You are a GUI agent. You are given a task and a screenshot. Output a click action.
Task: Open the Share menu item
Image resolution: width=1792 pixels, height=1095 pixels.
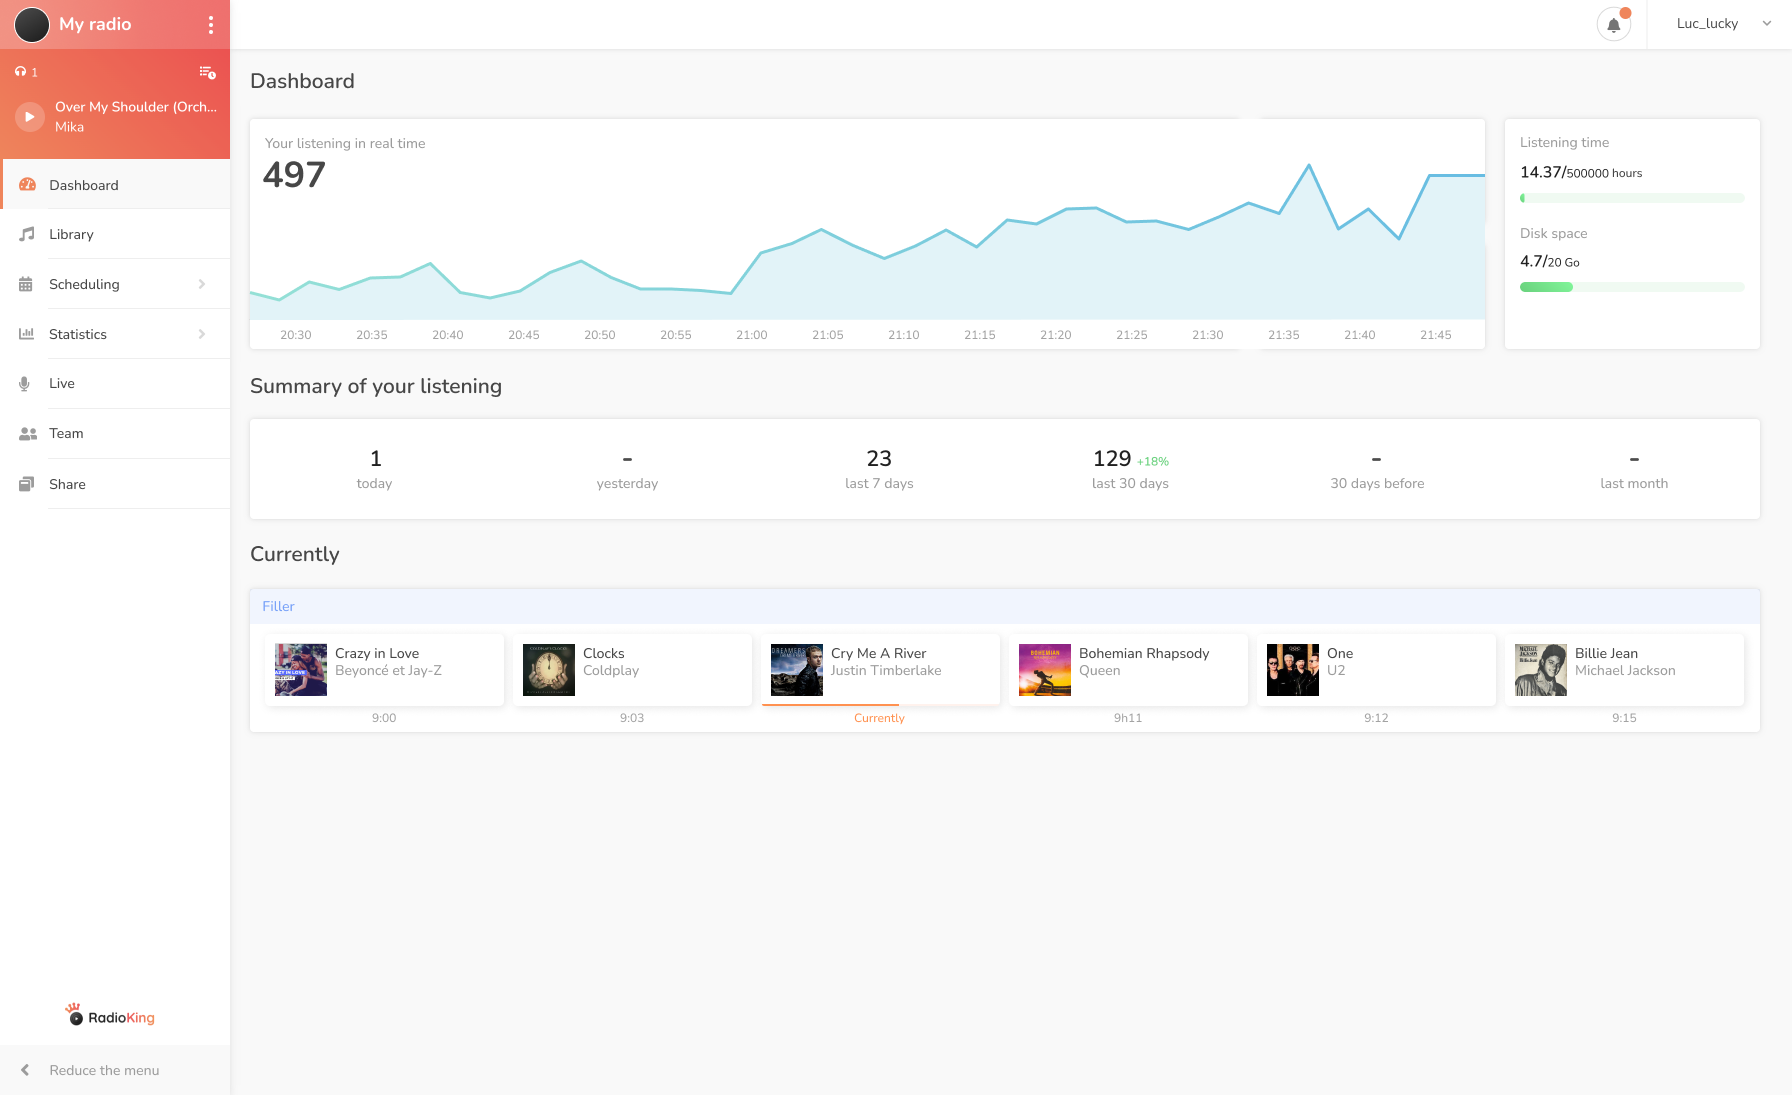tap(115, 484)
